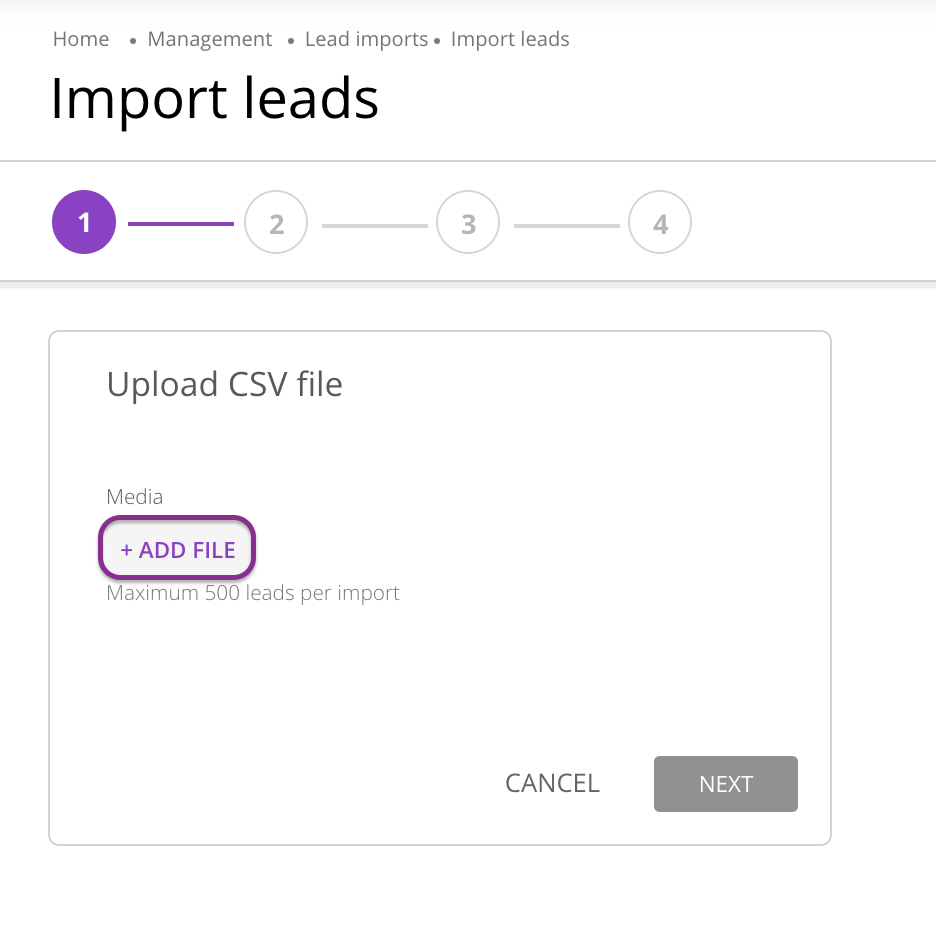Click the Import leads breadcrumb item
This screenshot has height=938, width=936.
click(510, 40)
